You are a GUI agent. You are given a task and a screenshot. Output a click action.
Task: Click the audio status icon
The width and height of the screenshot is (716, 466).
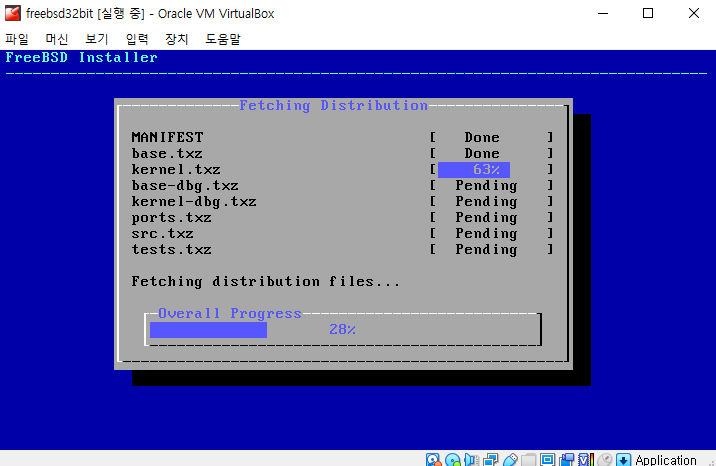472,460
